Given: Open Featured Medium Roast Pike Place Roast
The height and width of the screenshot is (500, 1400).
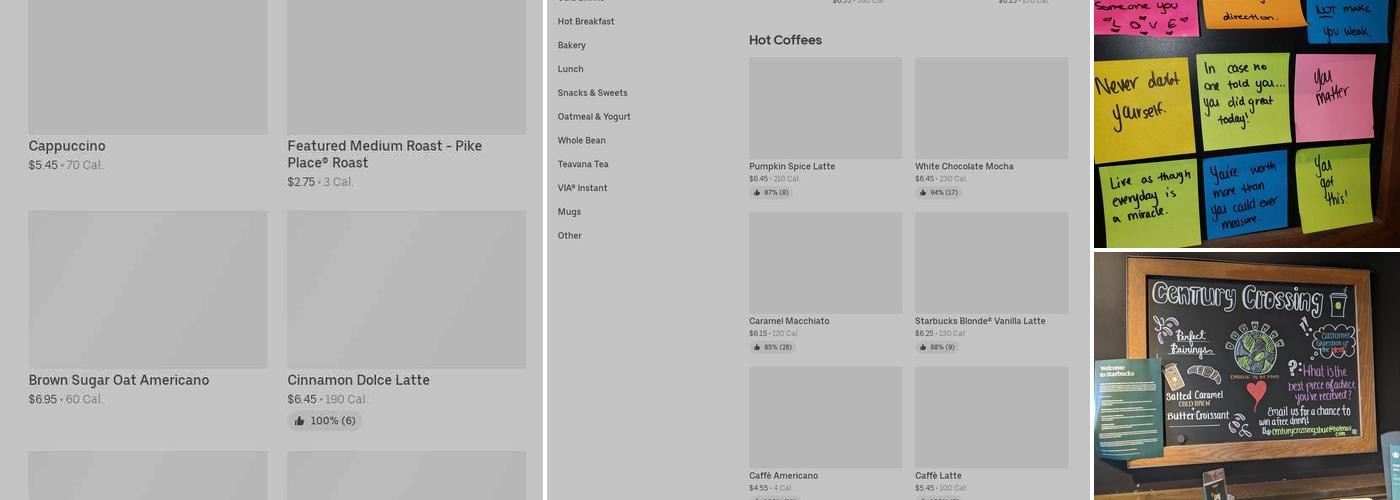Looking at the screenshot, I should point(385,154).
